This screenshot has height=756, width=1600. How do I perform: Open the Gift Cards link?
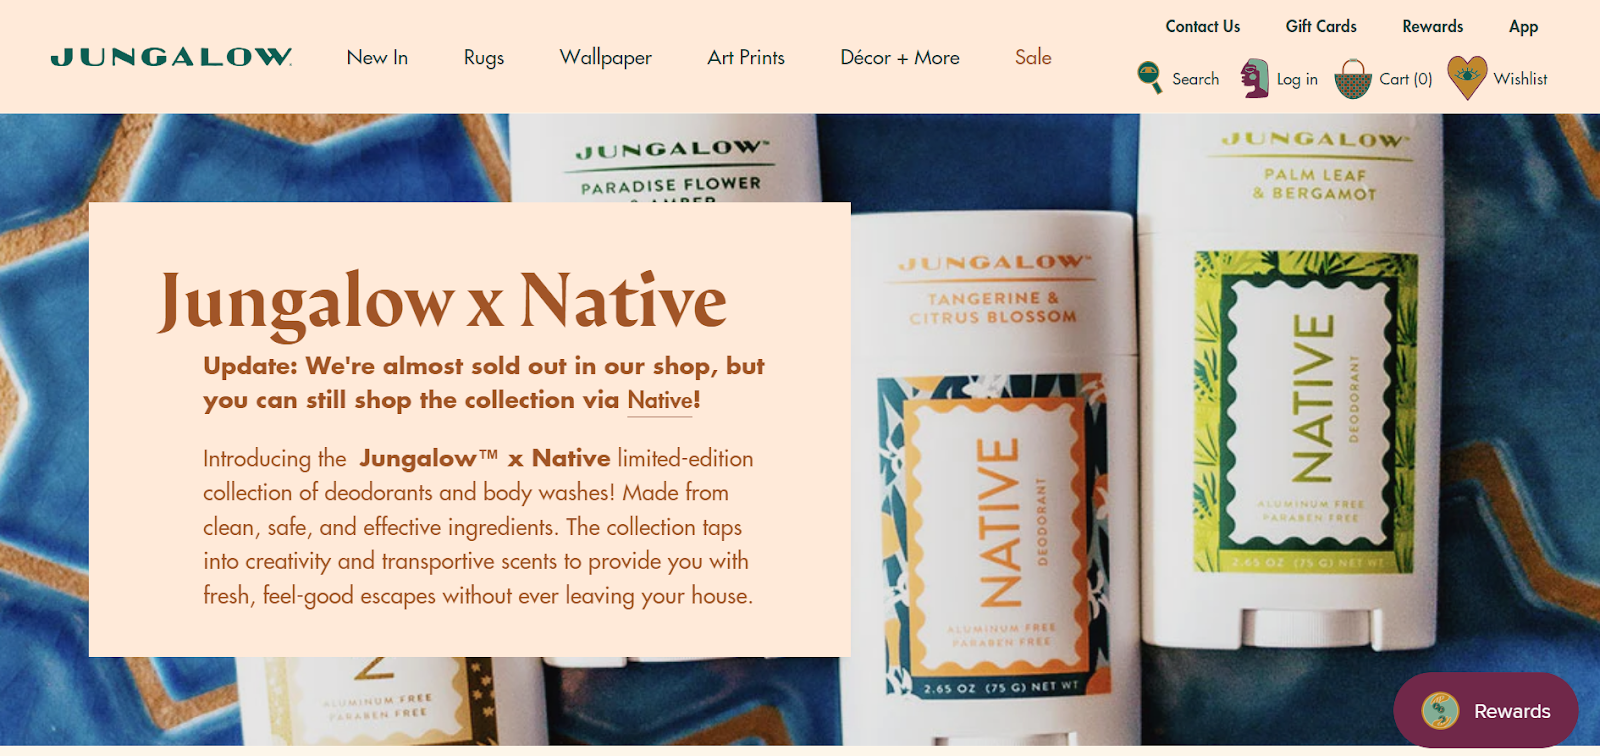point(1321,26)
